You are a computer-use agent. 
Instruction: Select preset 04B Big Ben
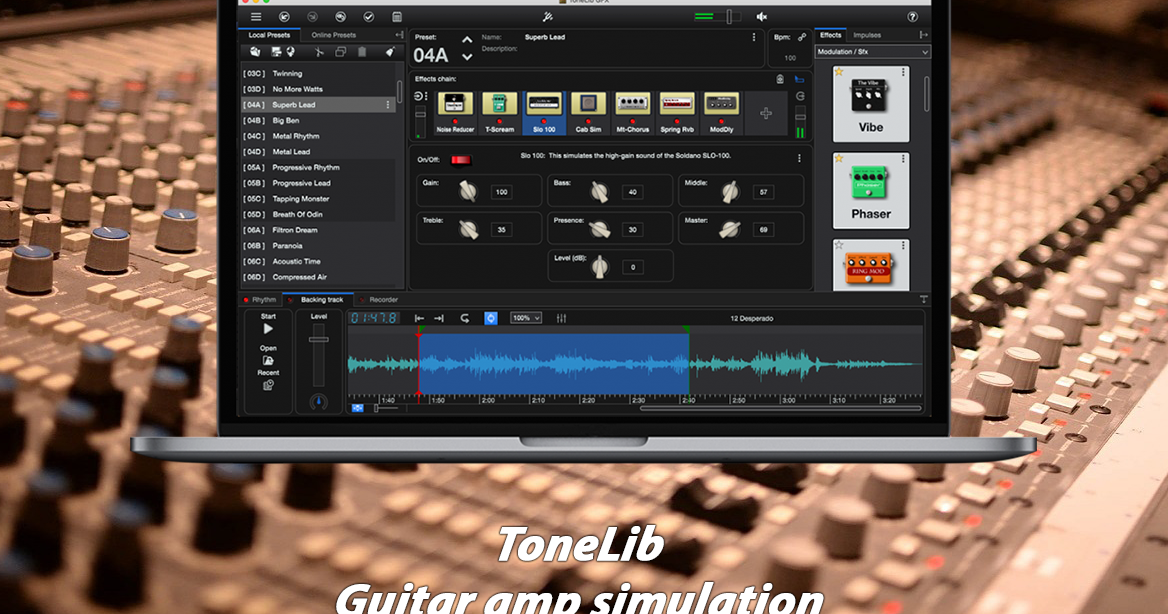318,121
